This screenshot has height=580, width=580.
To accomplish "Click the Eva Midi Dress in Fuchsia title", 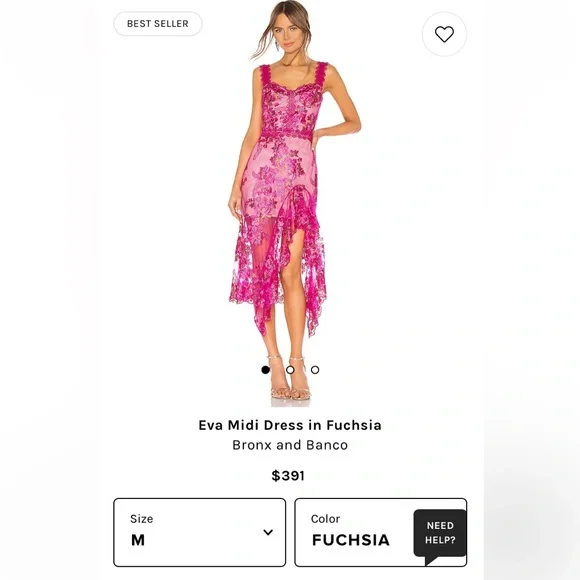I will click(x=290, y=425).
